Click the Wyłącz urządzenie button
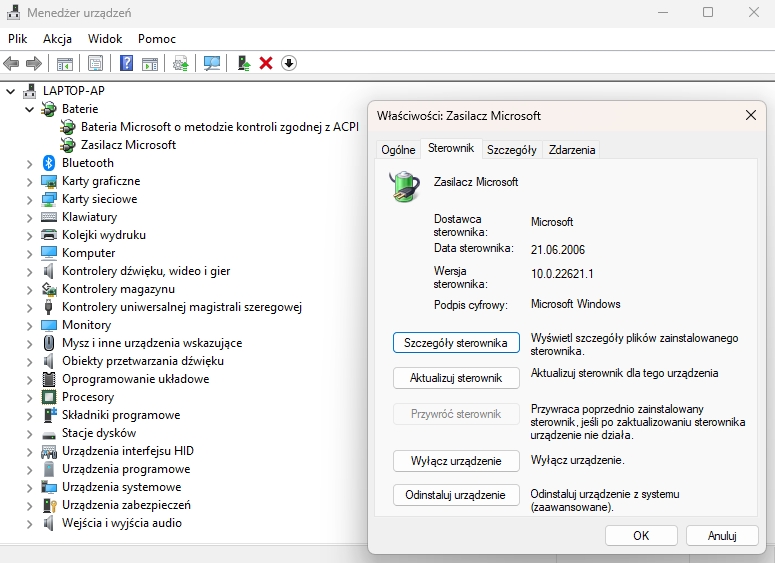 (456, 461)
